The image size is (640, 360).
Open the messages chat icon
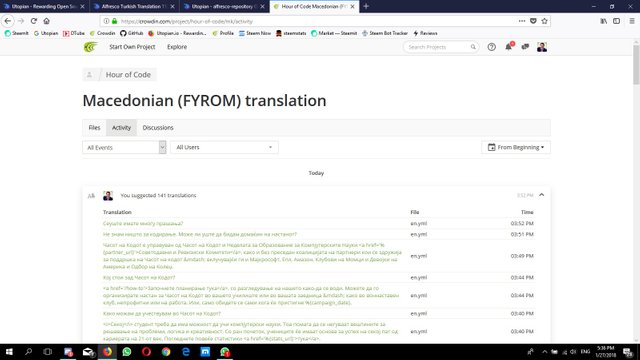(x=525, y=47)
